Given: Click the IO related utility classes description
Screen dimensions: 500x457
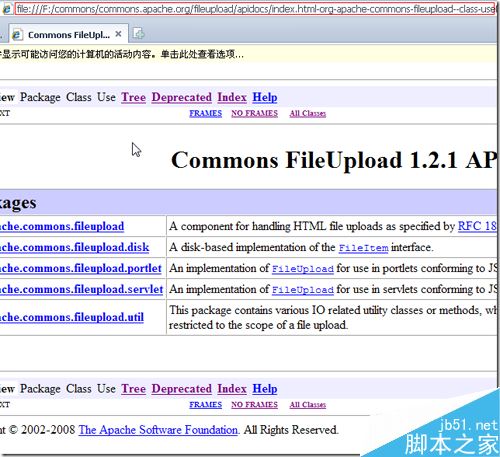Looking at the screenshot, I should tap(332, 318).
